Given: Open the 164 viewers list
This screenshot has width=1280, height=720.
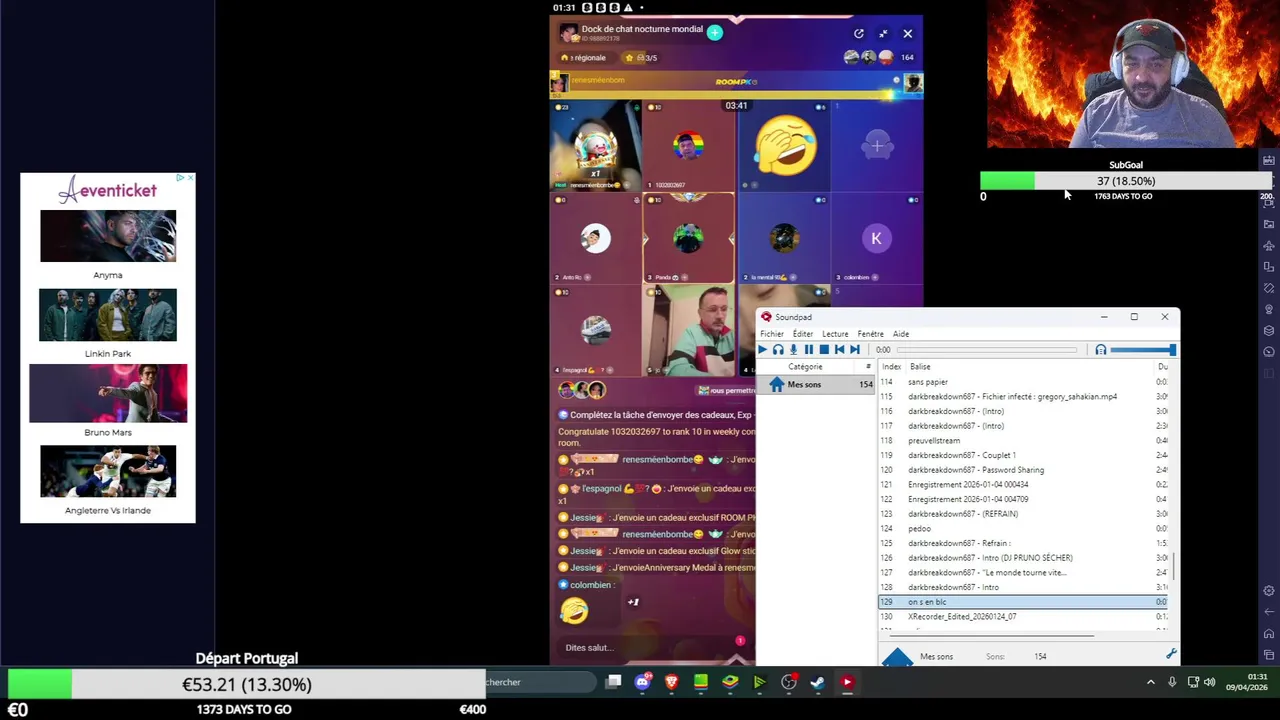Looking at the screenshot, I should coord(907,58).
